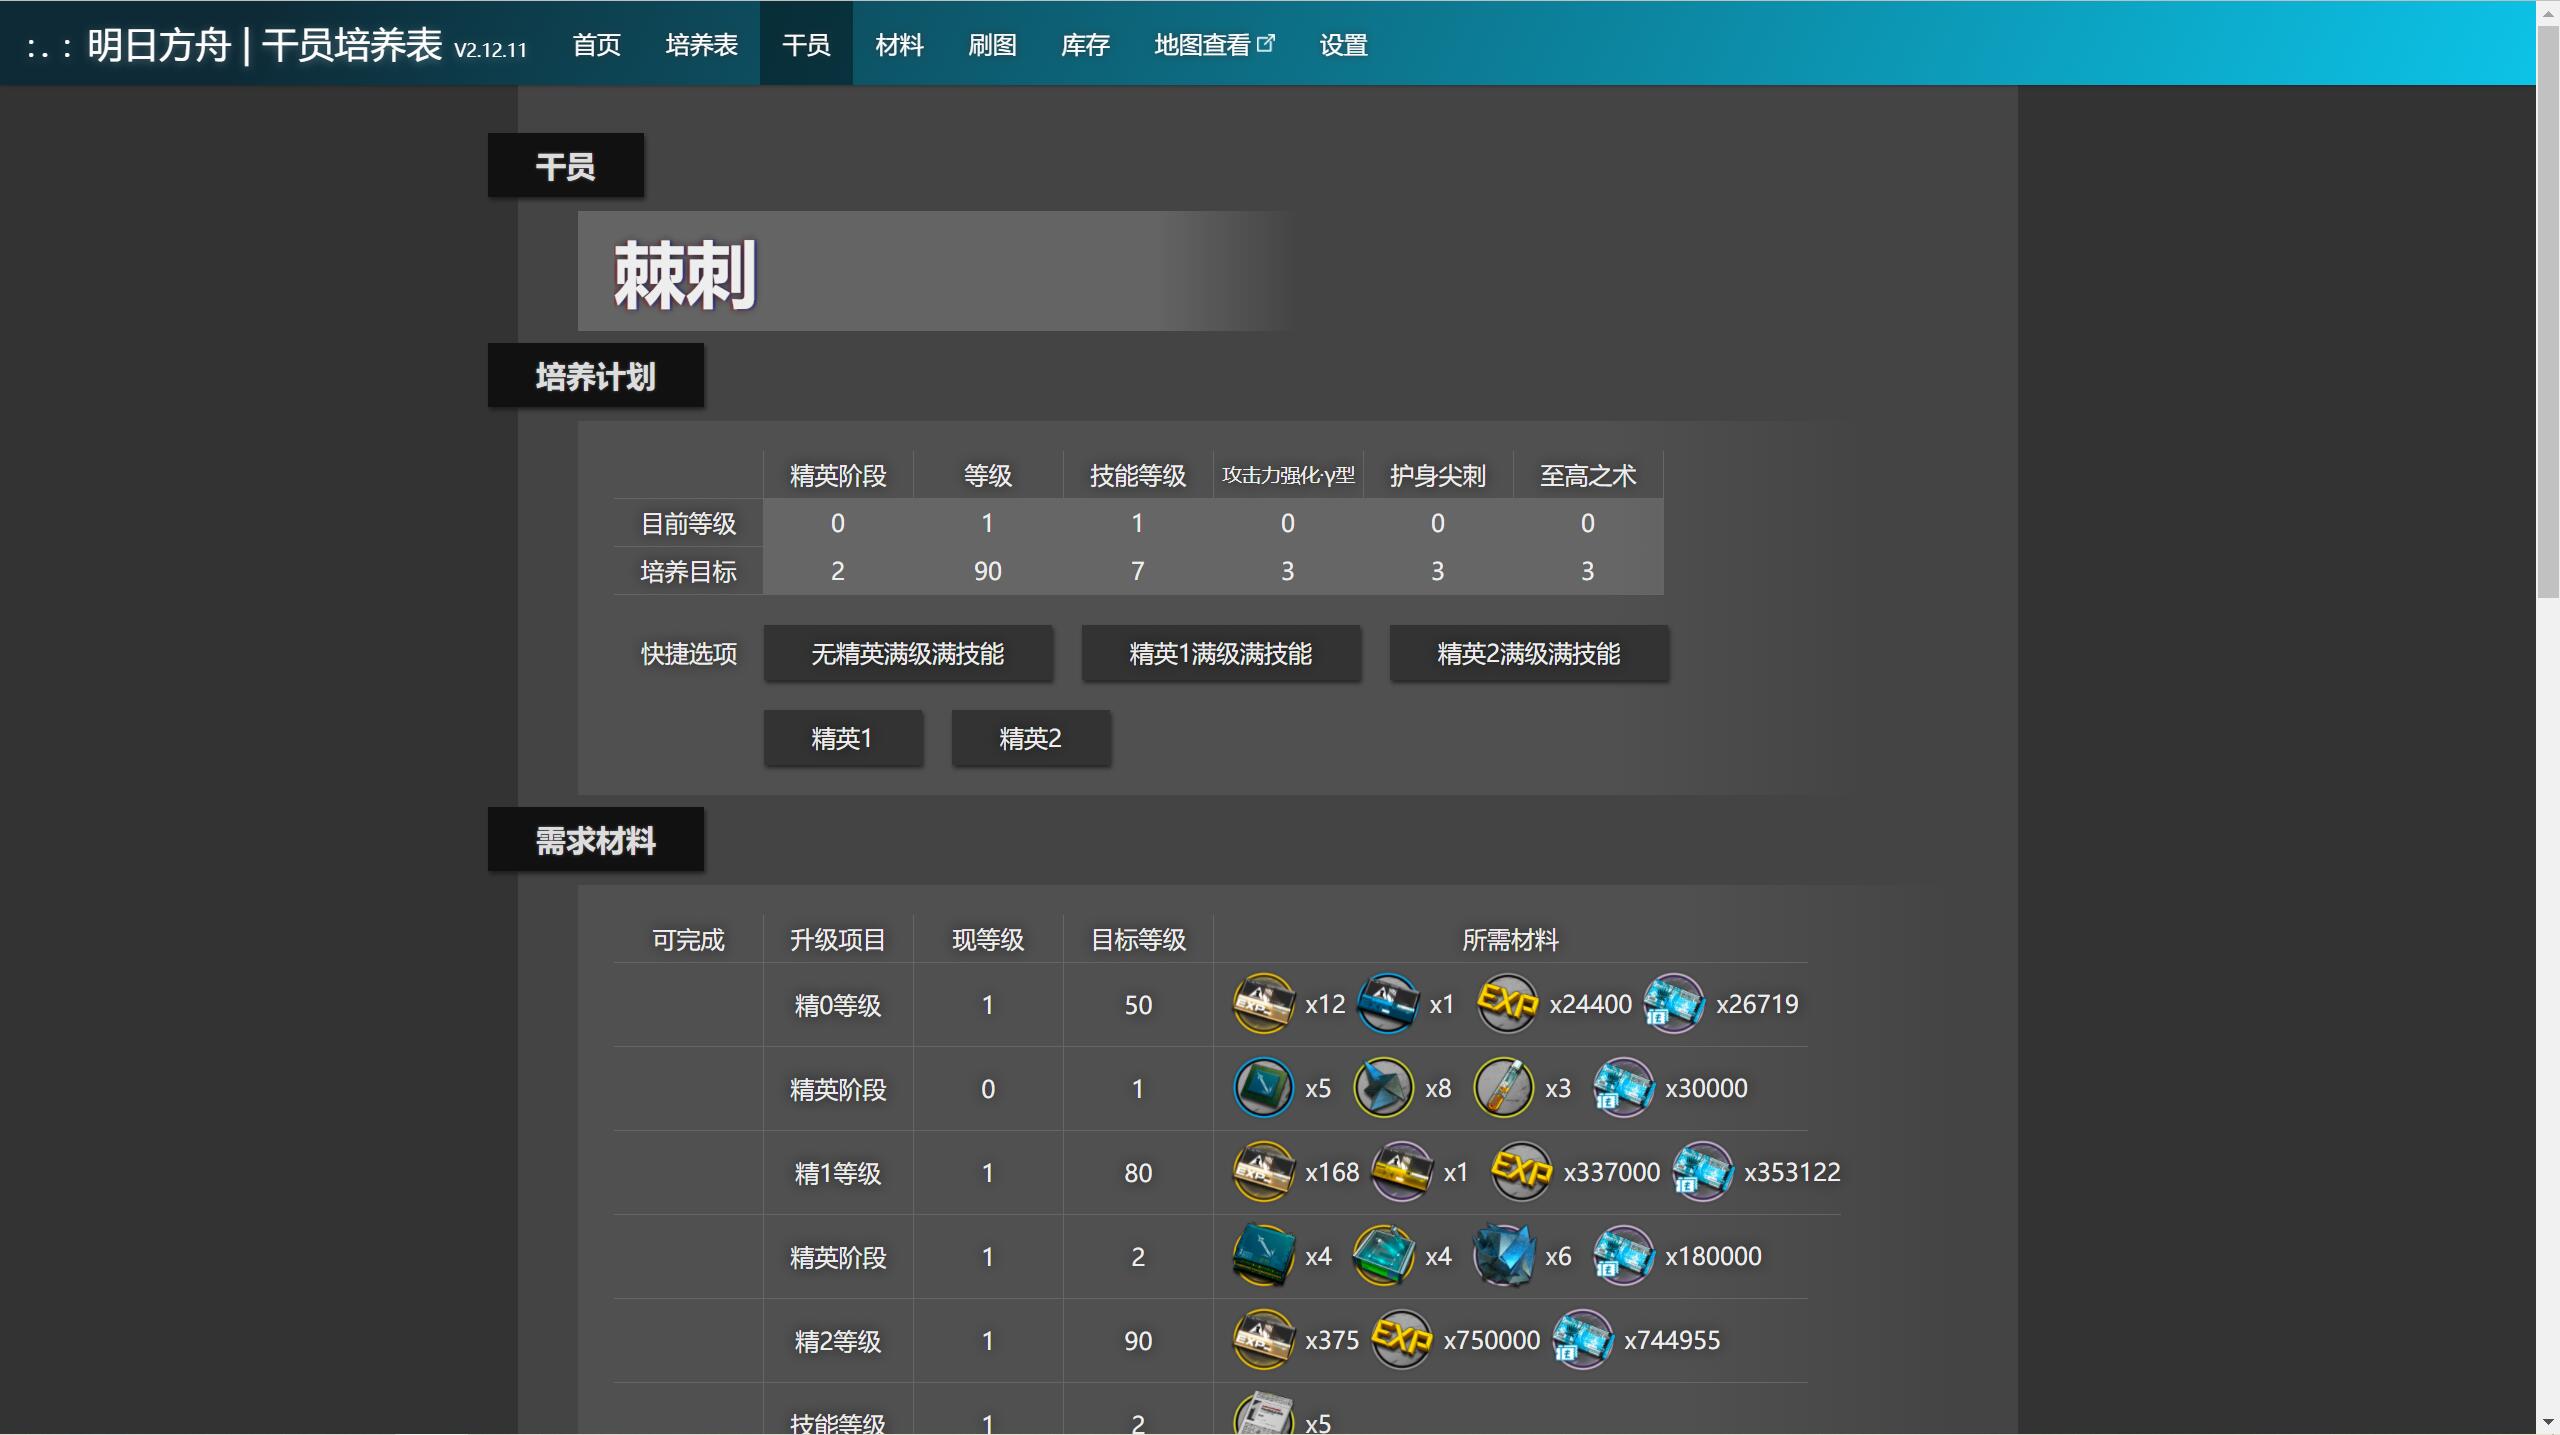Click the 精英1 shortcut button
Image resolution: width=2560 pixels, height=1435 pixels.
point(843,738)
